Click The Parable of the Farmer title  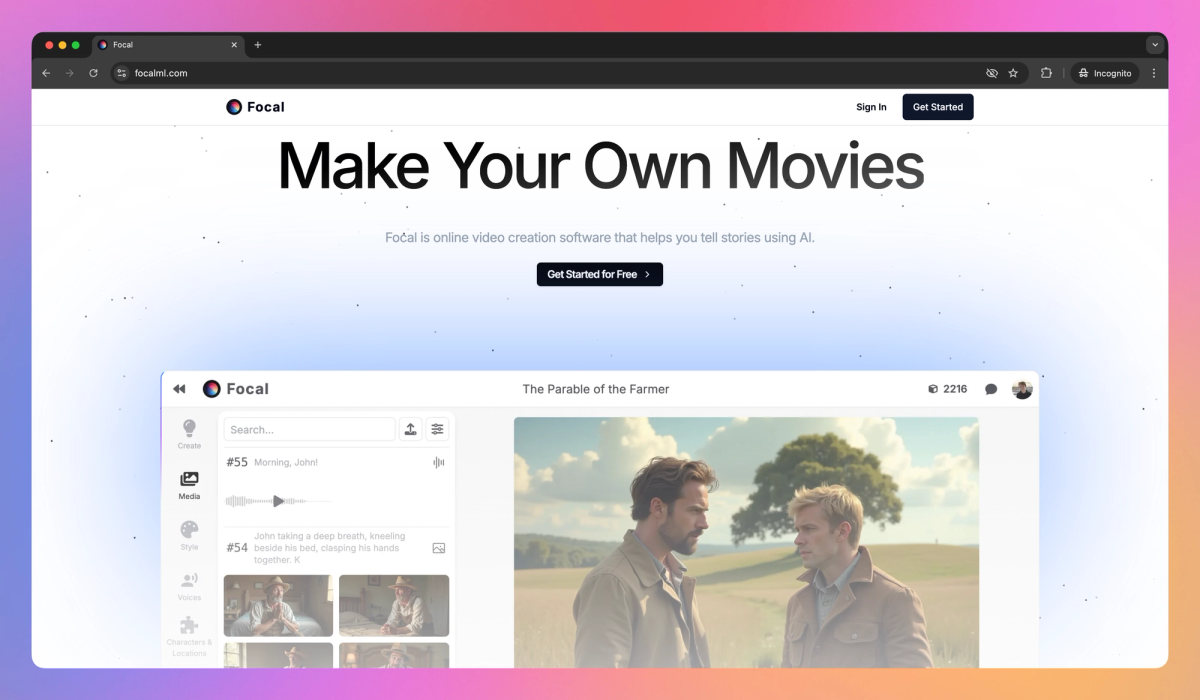[596, 389]
